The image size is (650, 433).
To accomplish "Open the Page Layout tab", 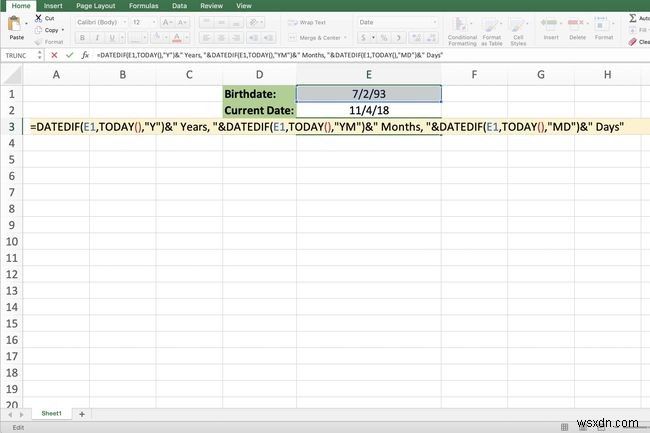I will point(96,6).
